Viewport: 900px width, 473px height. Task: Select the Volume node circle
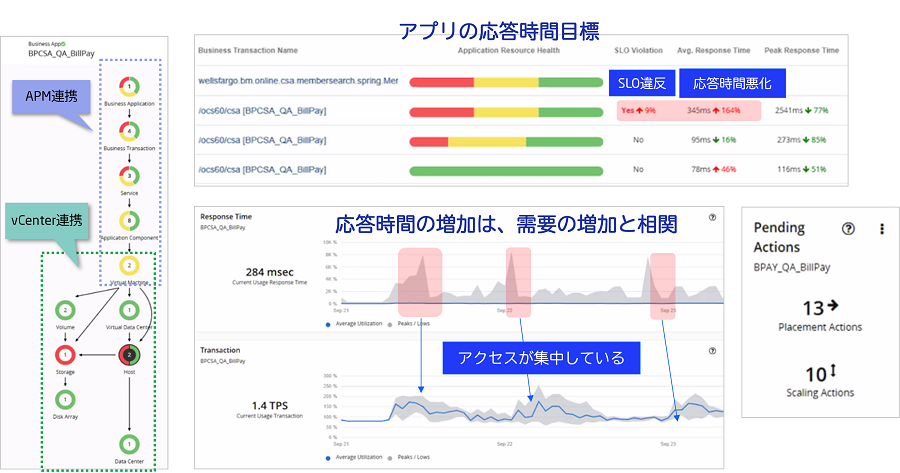(65, 310)
